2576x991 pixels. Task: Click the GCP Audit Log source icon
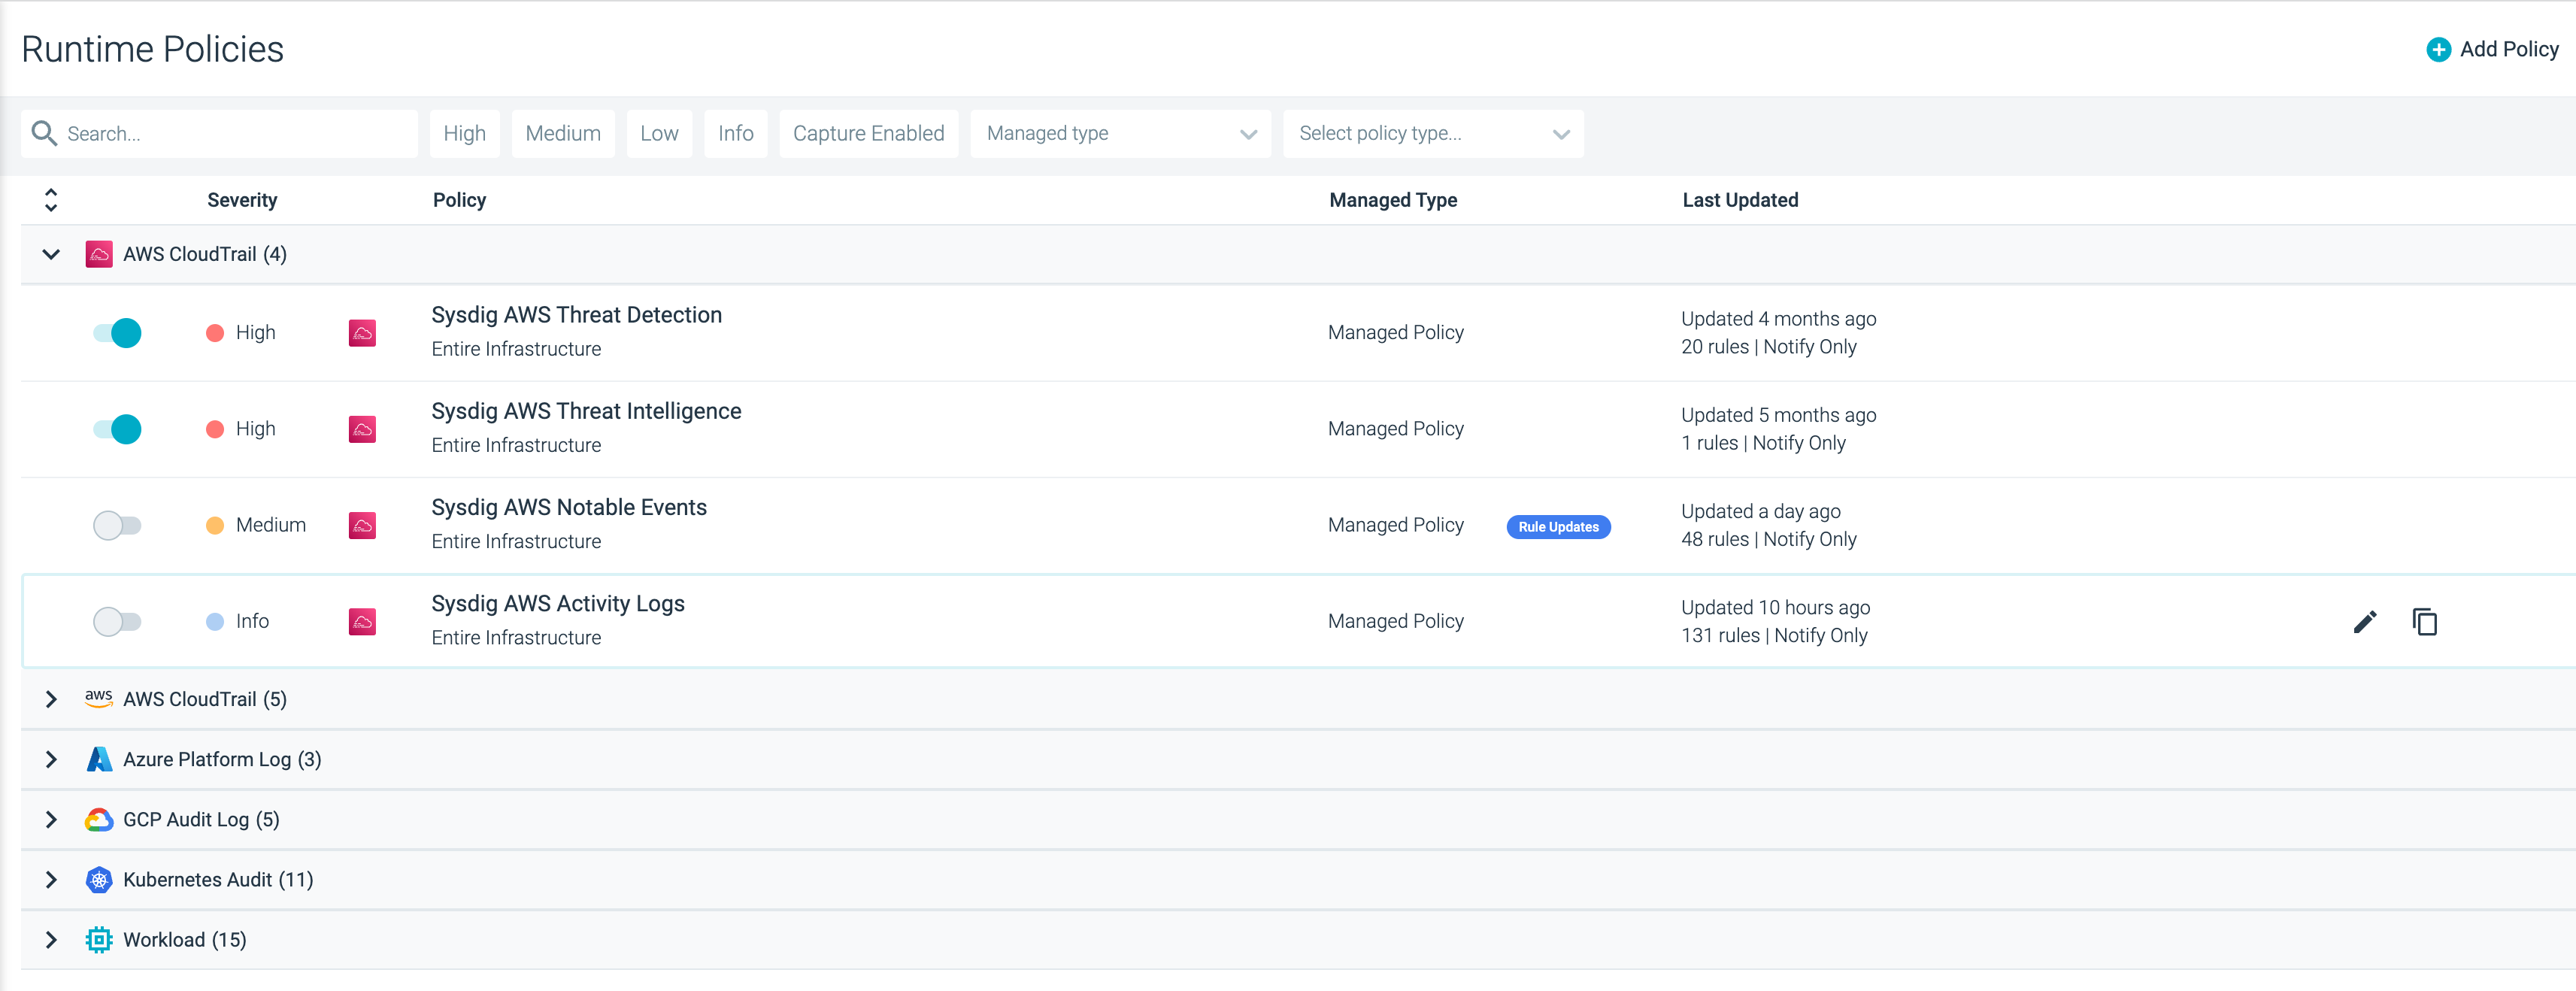coord(98,818)
